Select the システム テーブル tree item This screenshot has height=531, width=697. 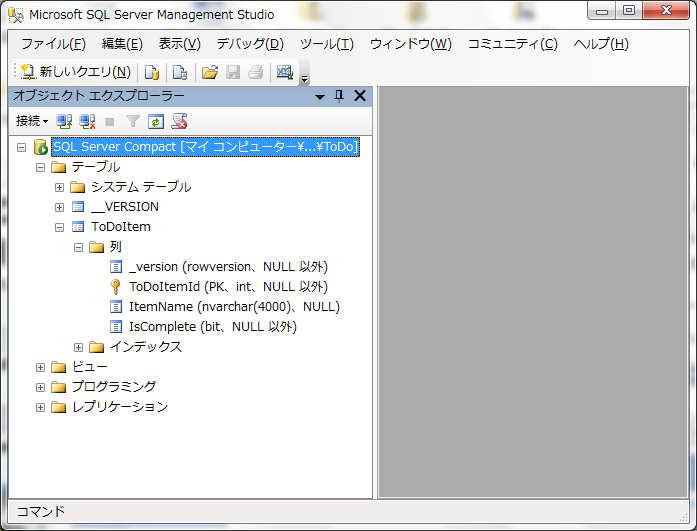click(141, 187)
